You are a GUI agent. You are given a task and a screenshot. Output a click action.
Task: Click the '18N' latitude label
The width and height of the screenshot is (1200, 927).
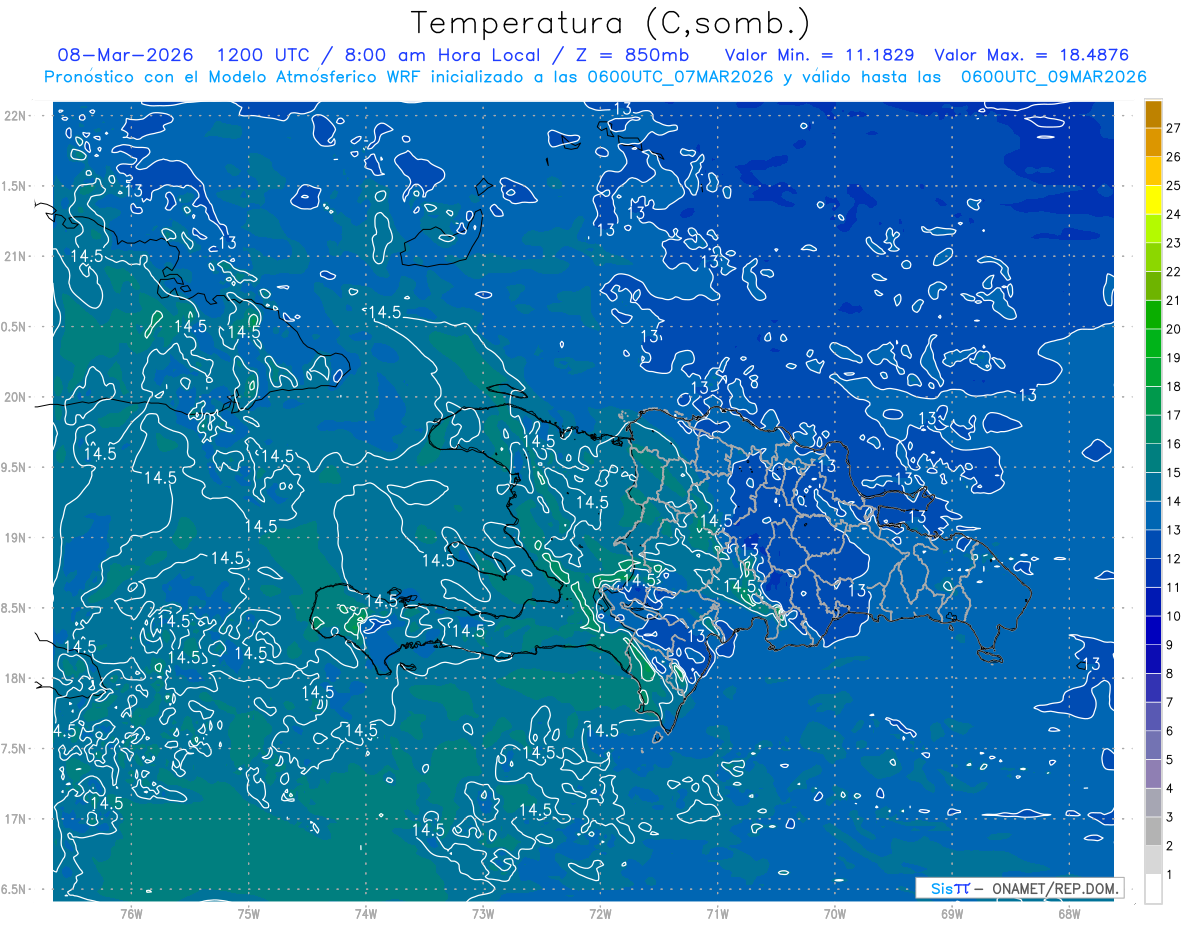coord(16,678)
